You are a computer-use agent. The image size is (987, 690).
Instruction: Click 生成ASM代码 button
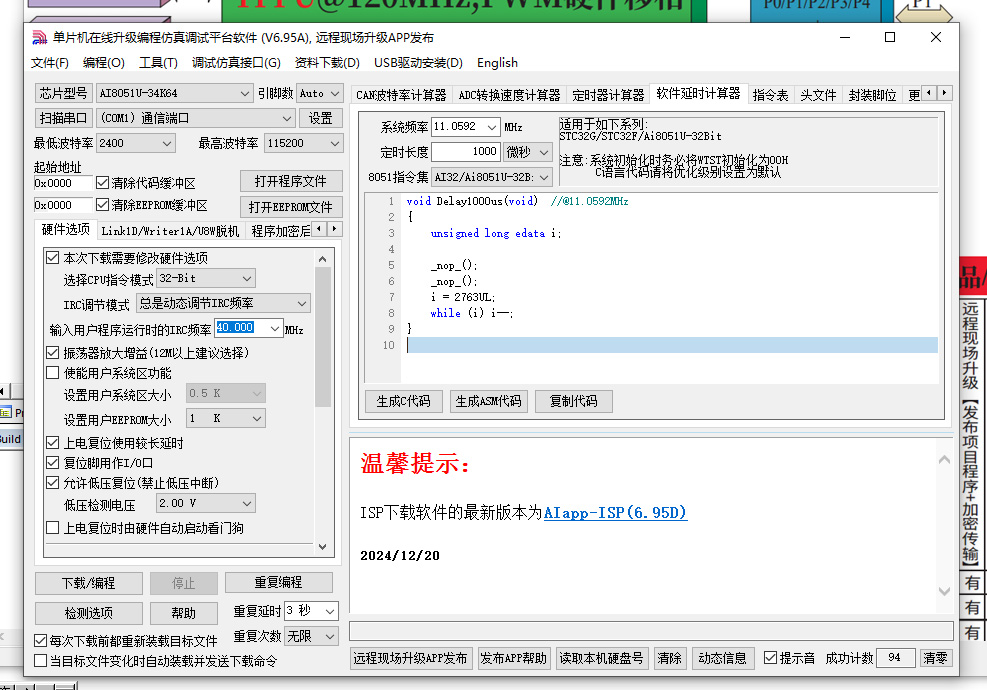pyautogui.click(x=488, y=401)
